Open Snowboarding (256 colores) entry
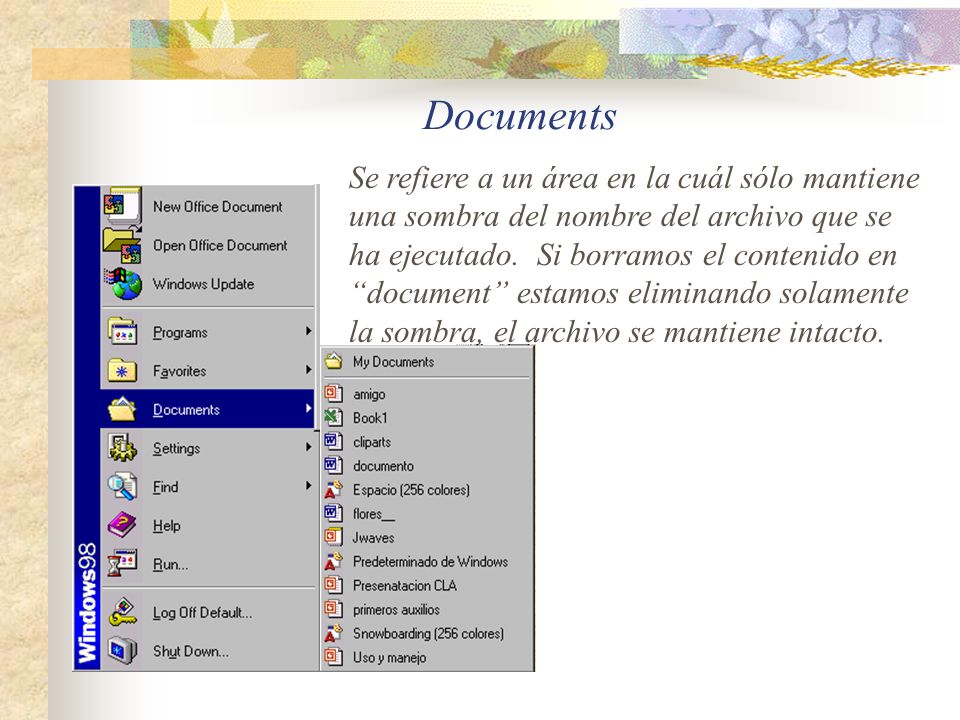This screenshot has width=960, height=720. pos(427,632)
